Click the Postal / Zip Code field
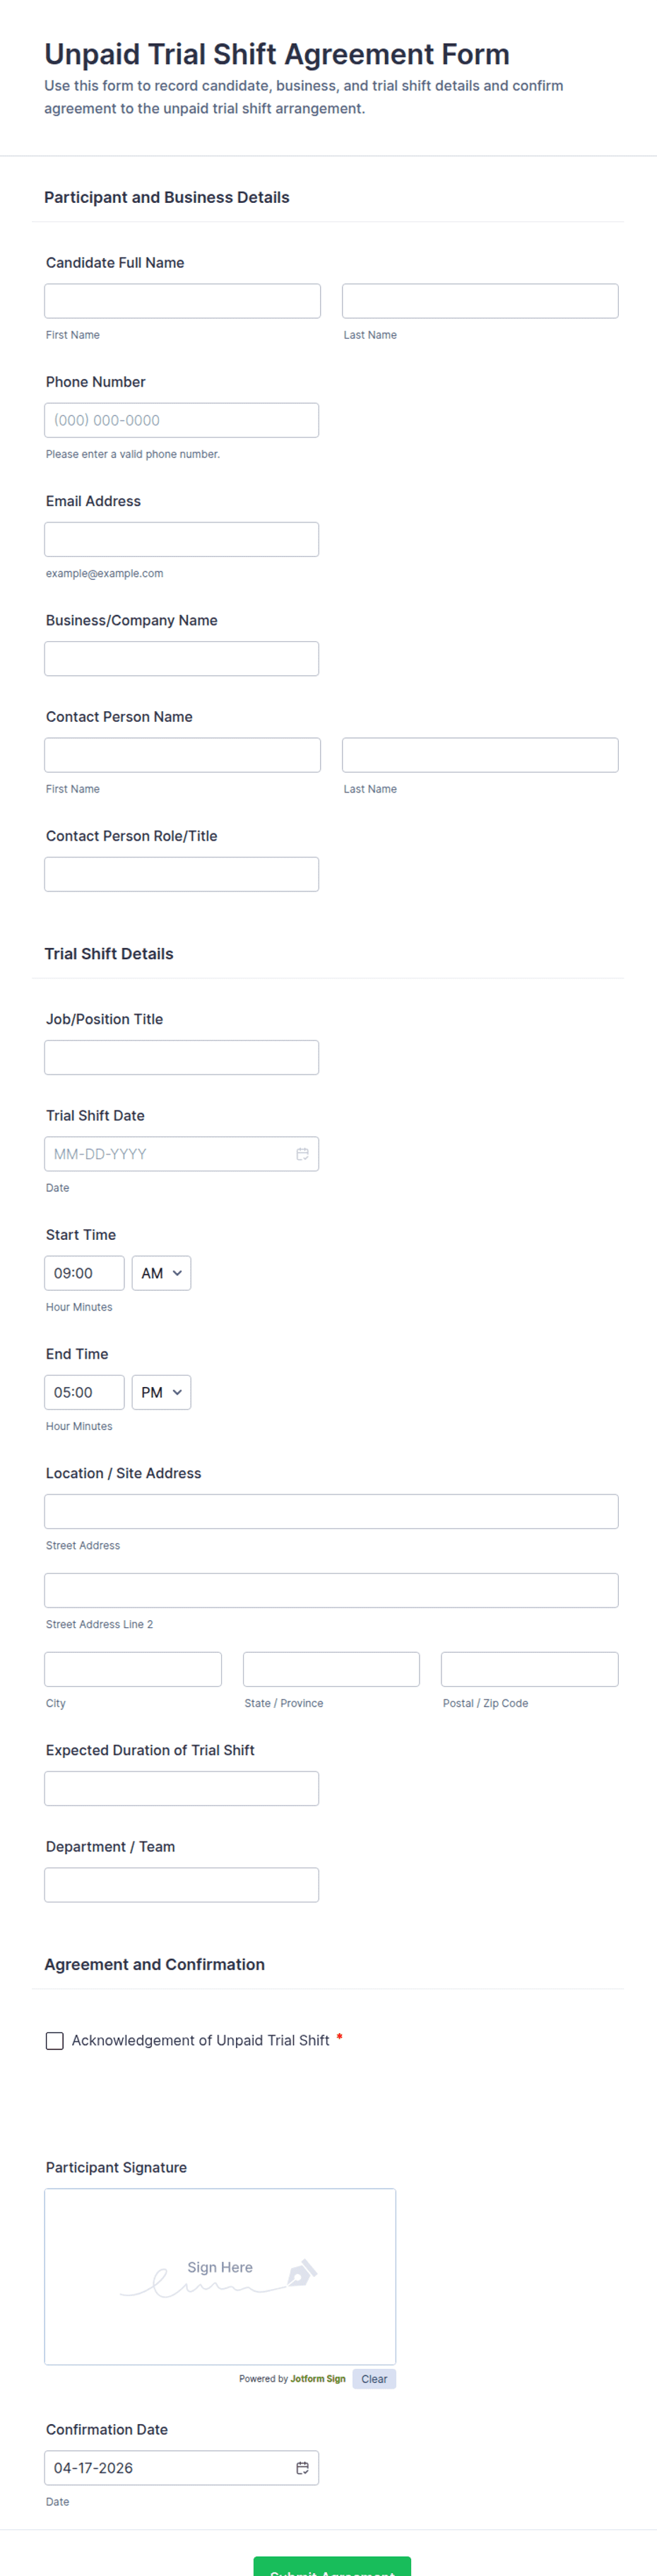This screenshot has width=657, height=2576. pyautogui.click(x=529, y=1669)
